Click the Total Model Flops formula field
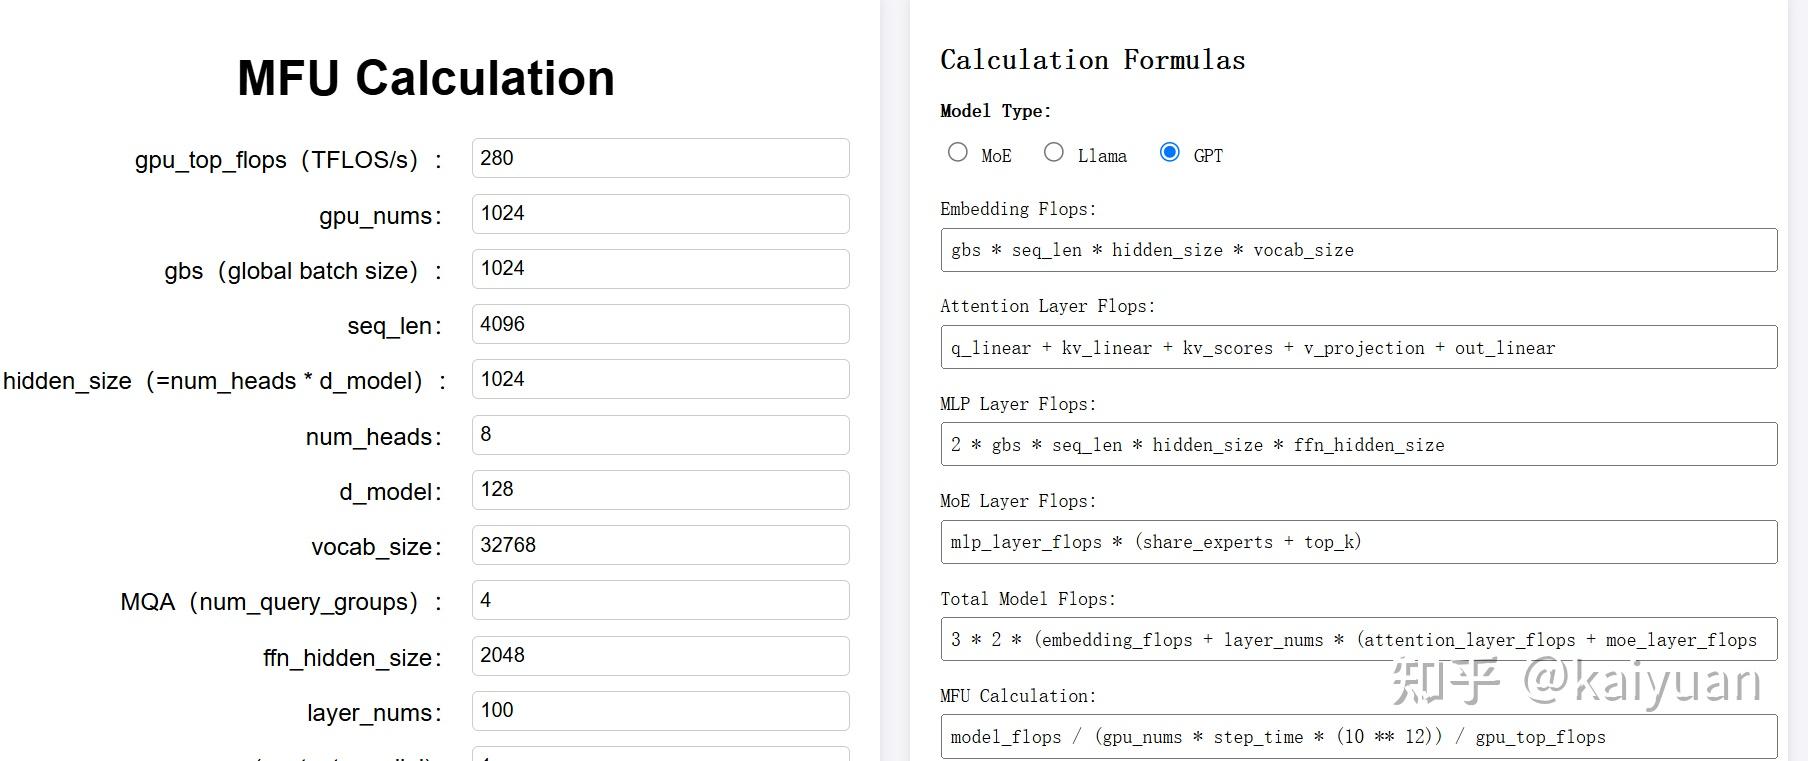This screenshot has height=761, width=1808. pyautogui.click(x=1358, y=639)
